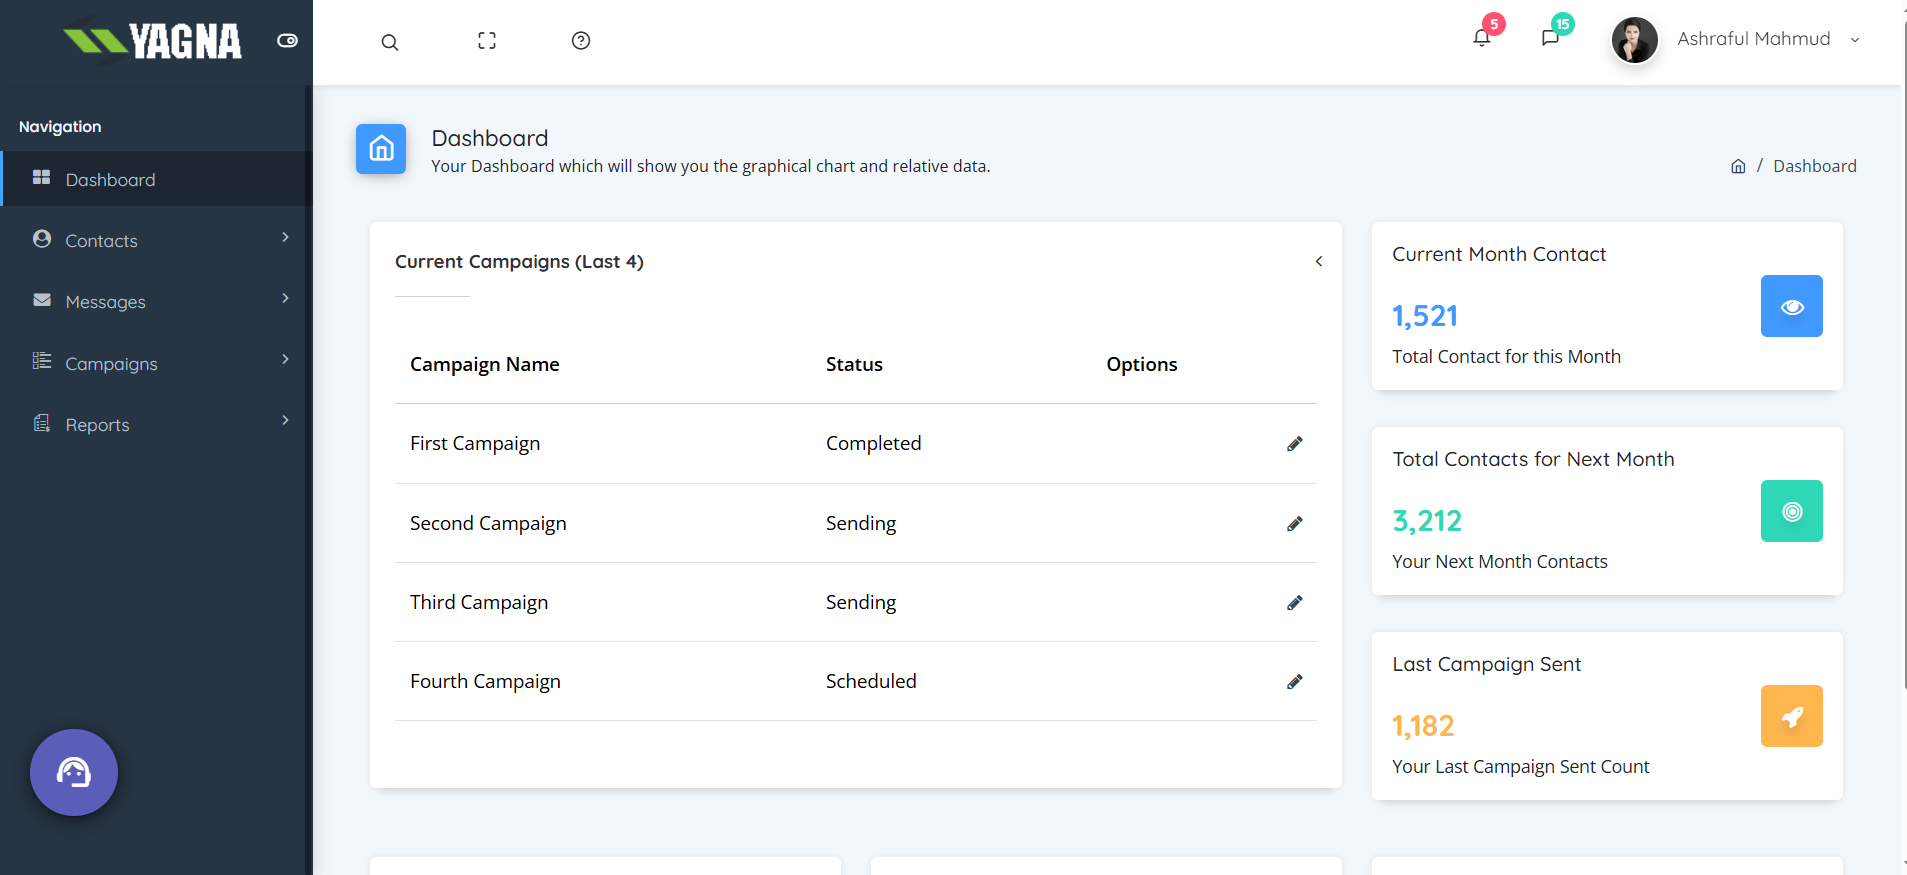1907x875 pixels.
Task: Select Dashboard in the navigation sidebar
Action: click(110, 180)
